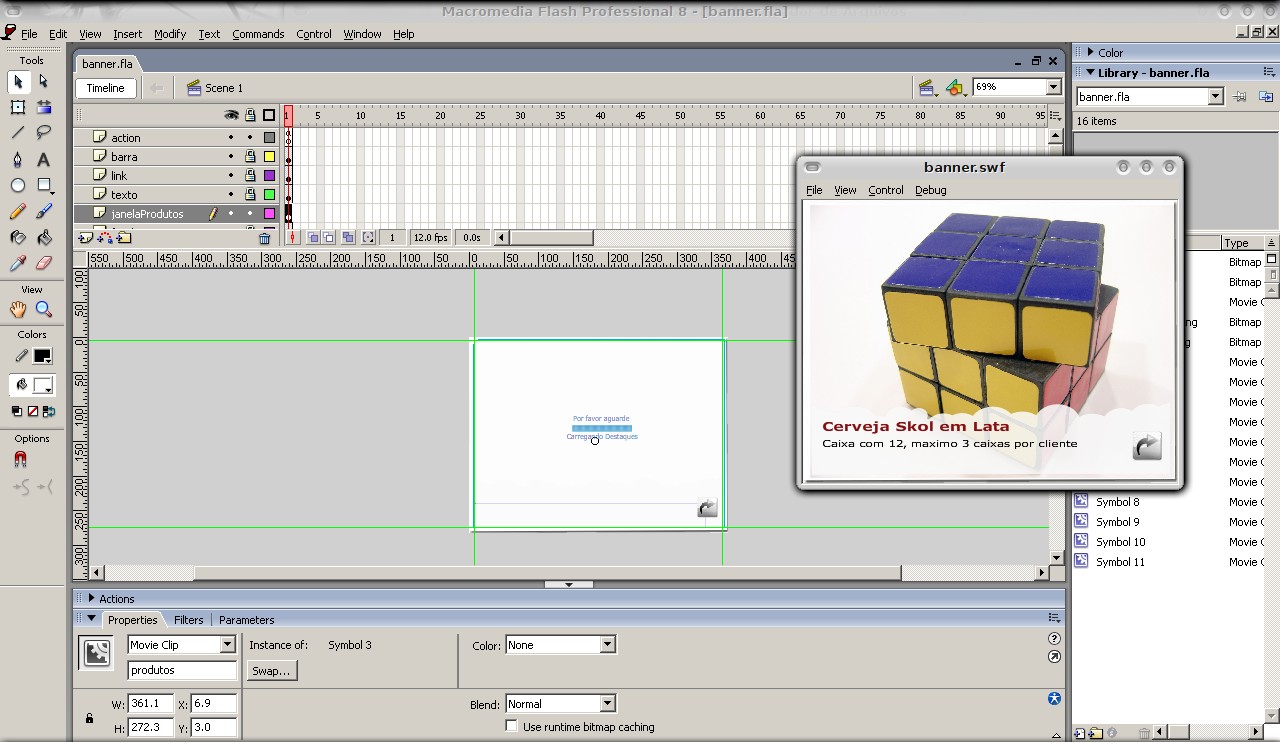Click the curved arrow button in banner.swf

(1147, 446)
